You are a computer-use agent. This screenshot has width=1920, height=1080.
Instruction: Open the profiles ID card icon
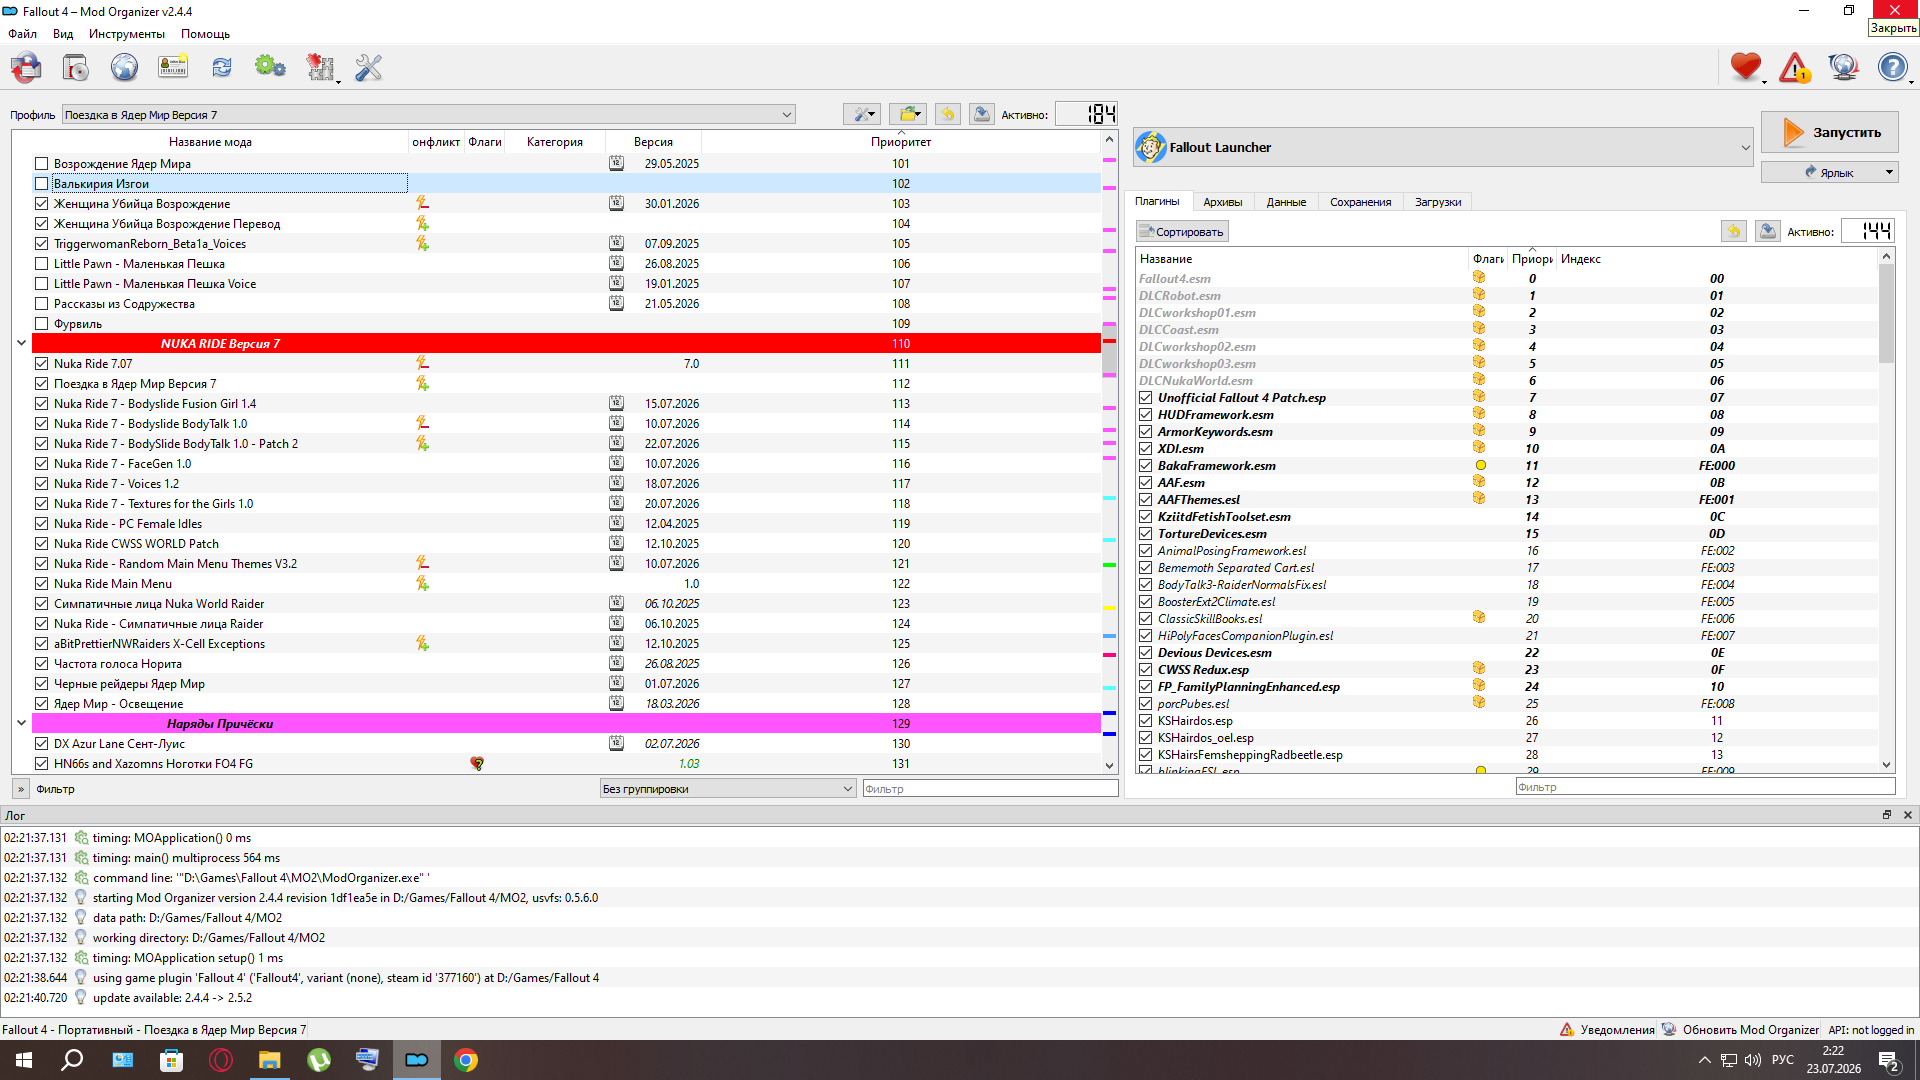click(173, 68)
